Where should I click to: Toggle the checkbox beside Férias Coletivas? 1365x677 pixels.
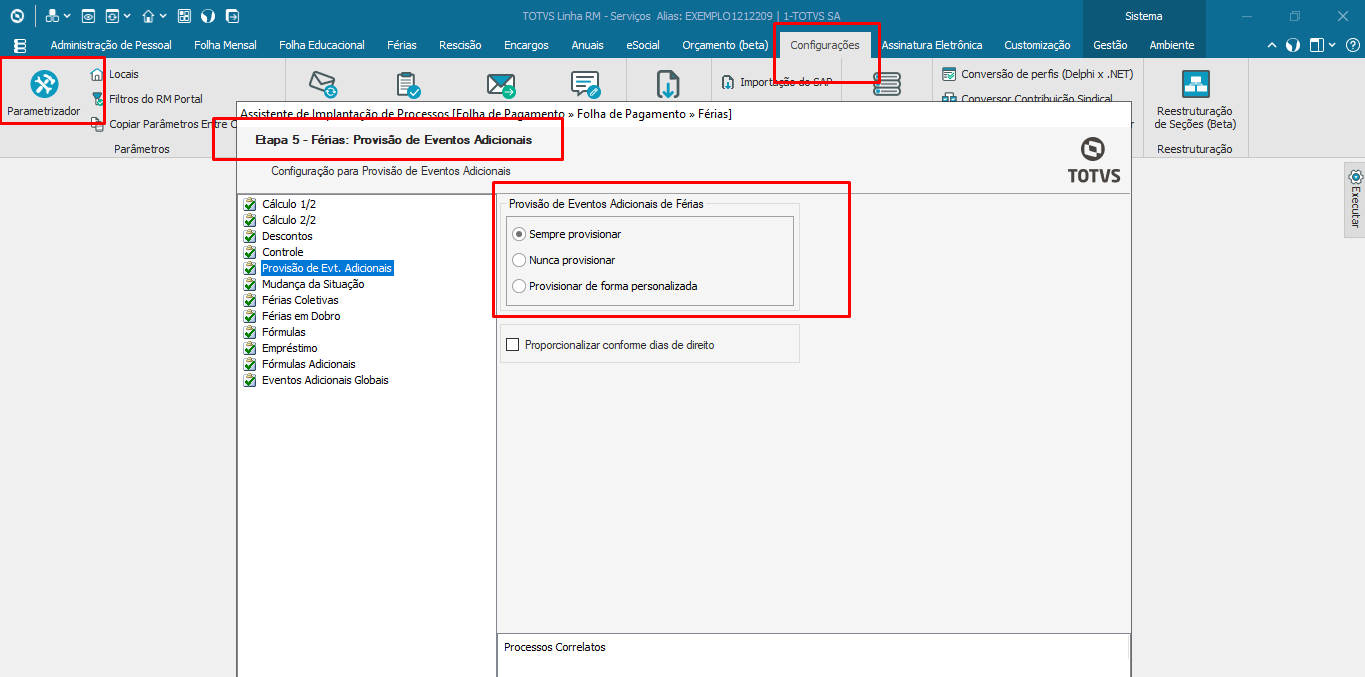(250, 300)
